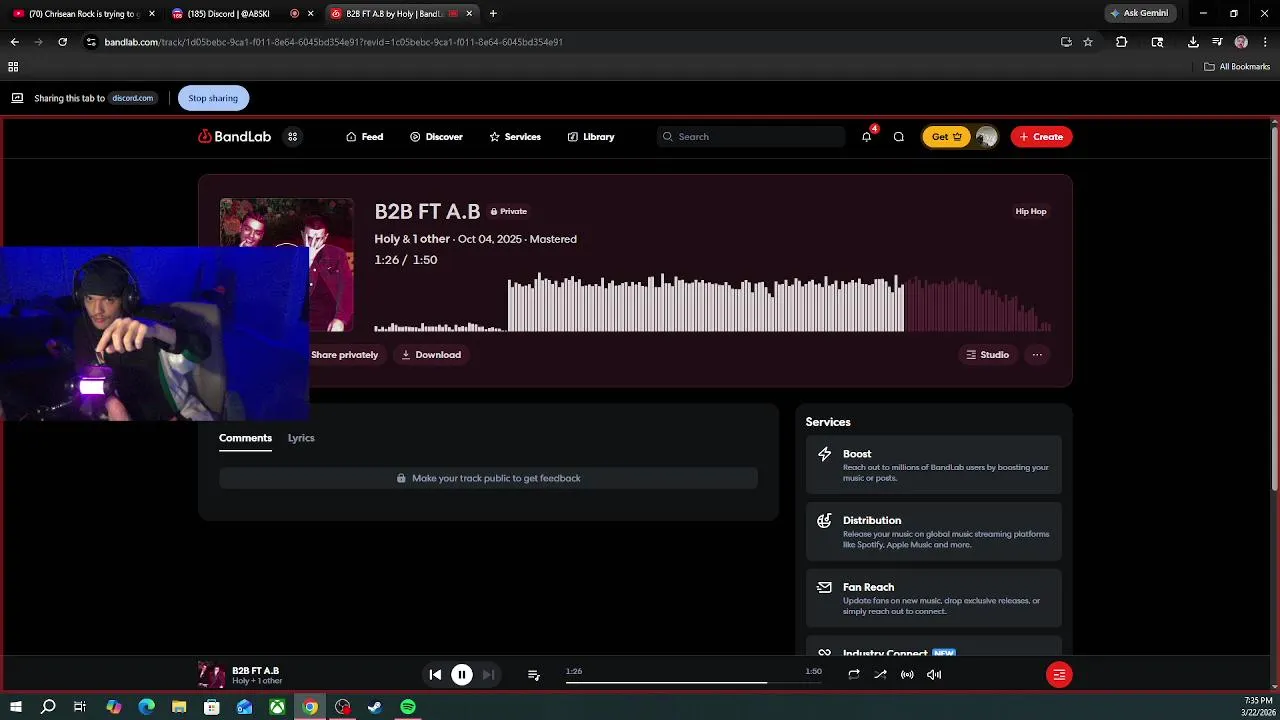Viewport: 1280px width, 720px height.
Task: Open the profile avatar menu
Action: 986,137
